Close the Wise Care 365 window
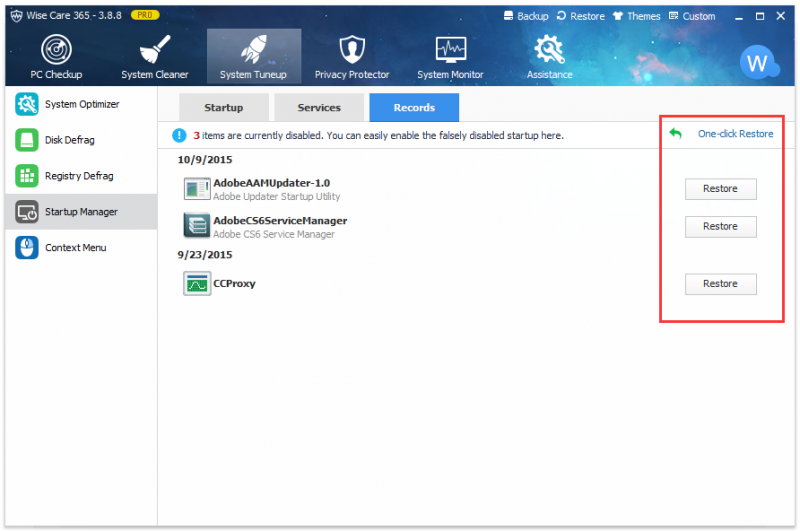Viewport: 800px width, 531px height. point(781,16)
